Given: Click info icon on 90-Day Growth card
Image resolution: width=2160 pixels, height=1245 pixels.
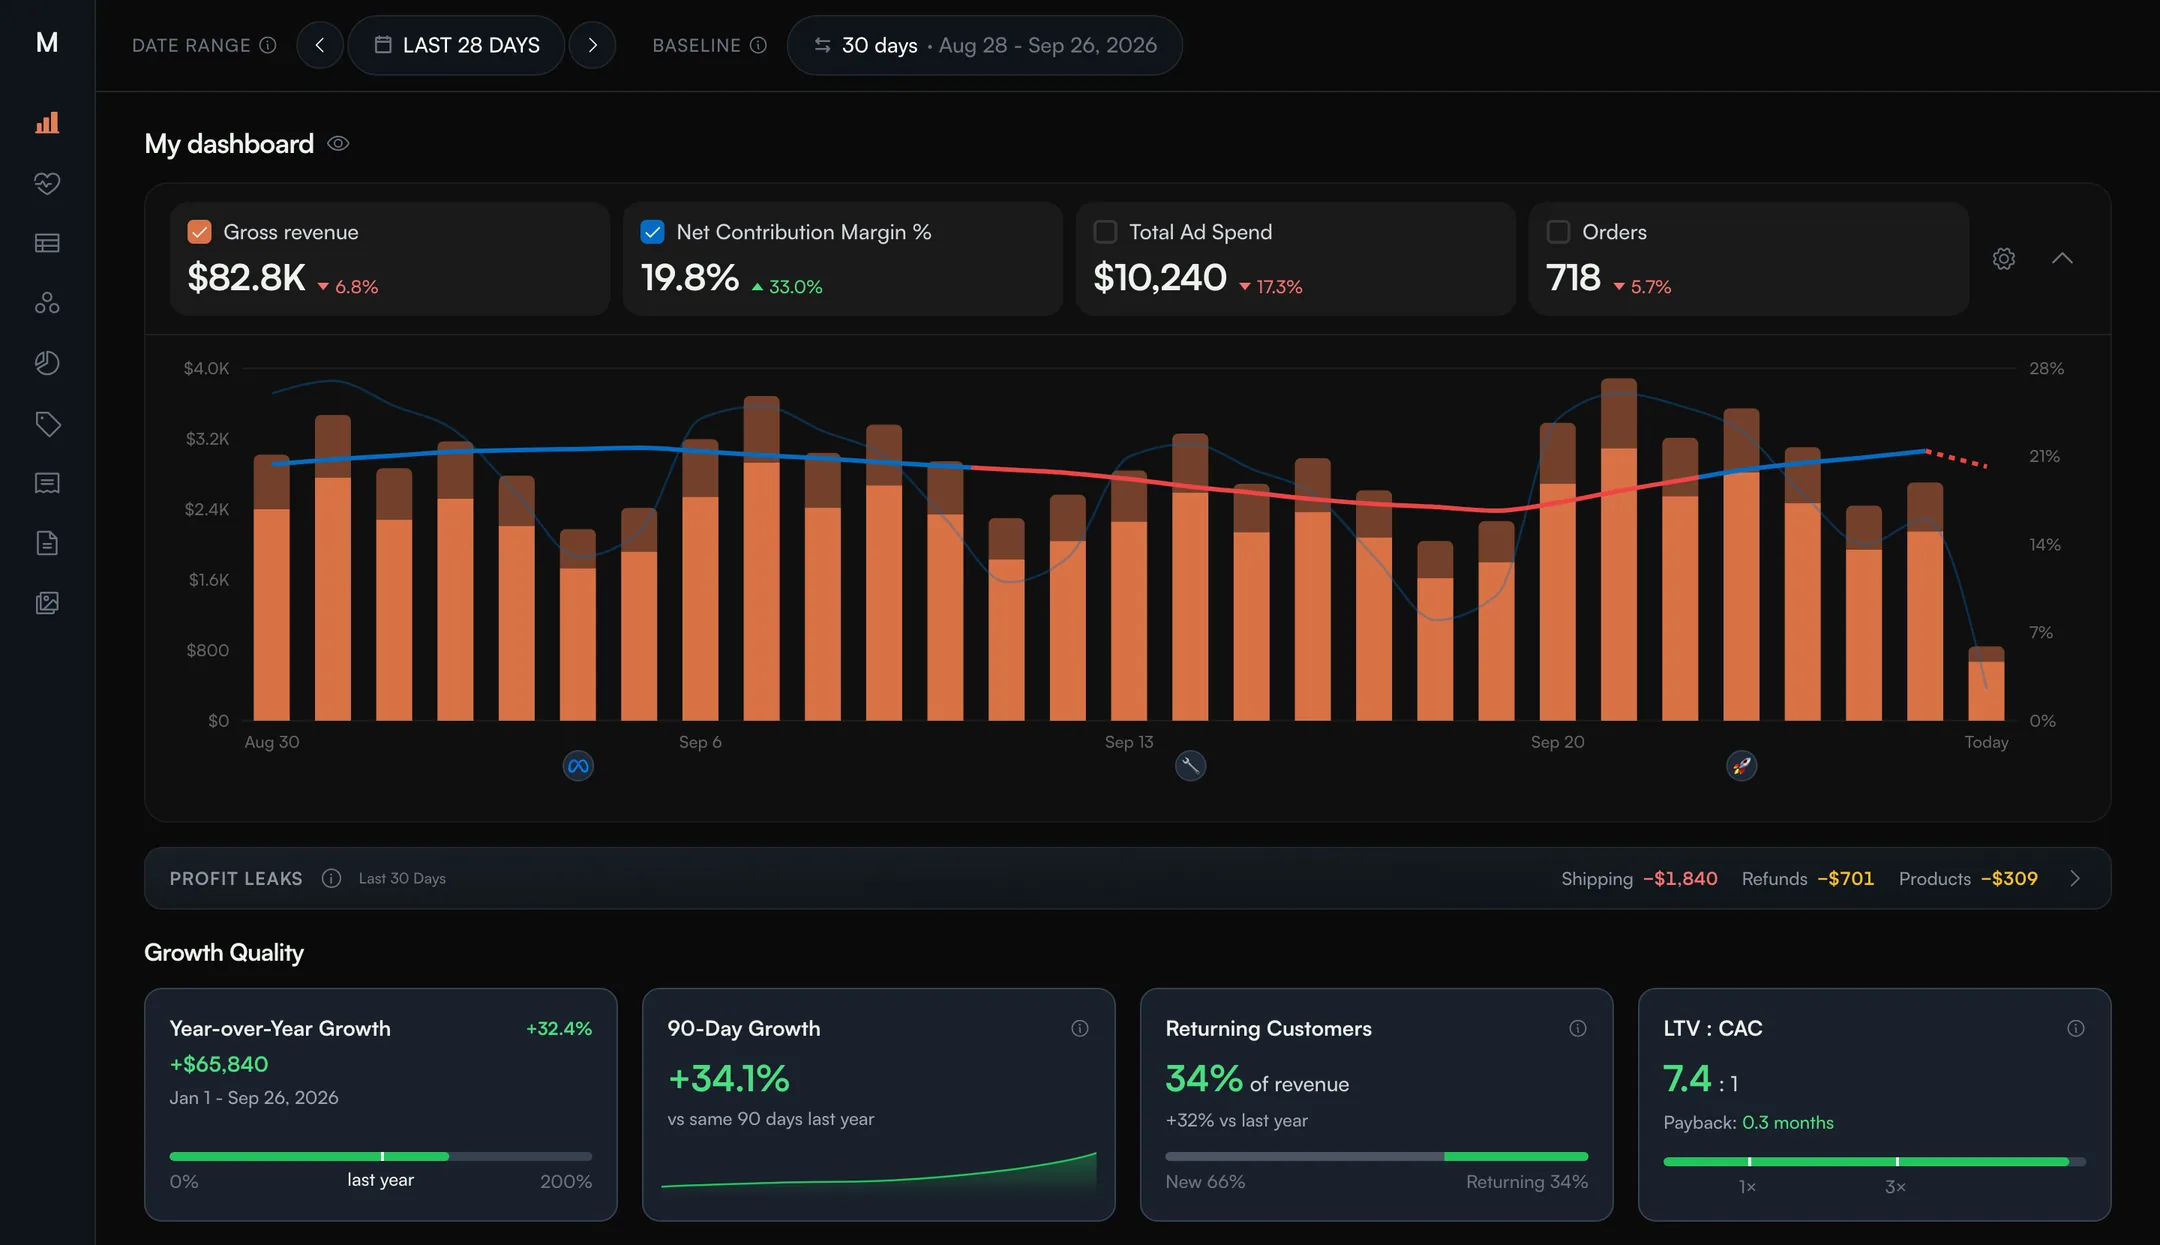Looking at the screenshot, I should (x=1080, y=1028).
